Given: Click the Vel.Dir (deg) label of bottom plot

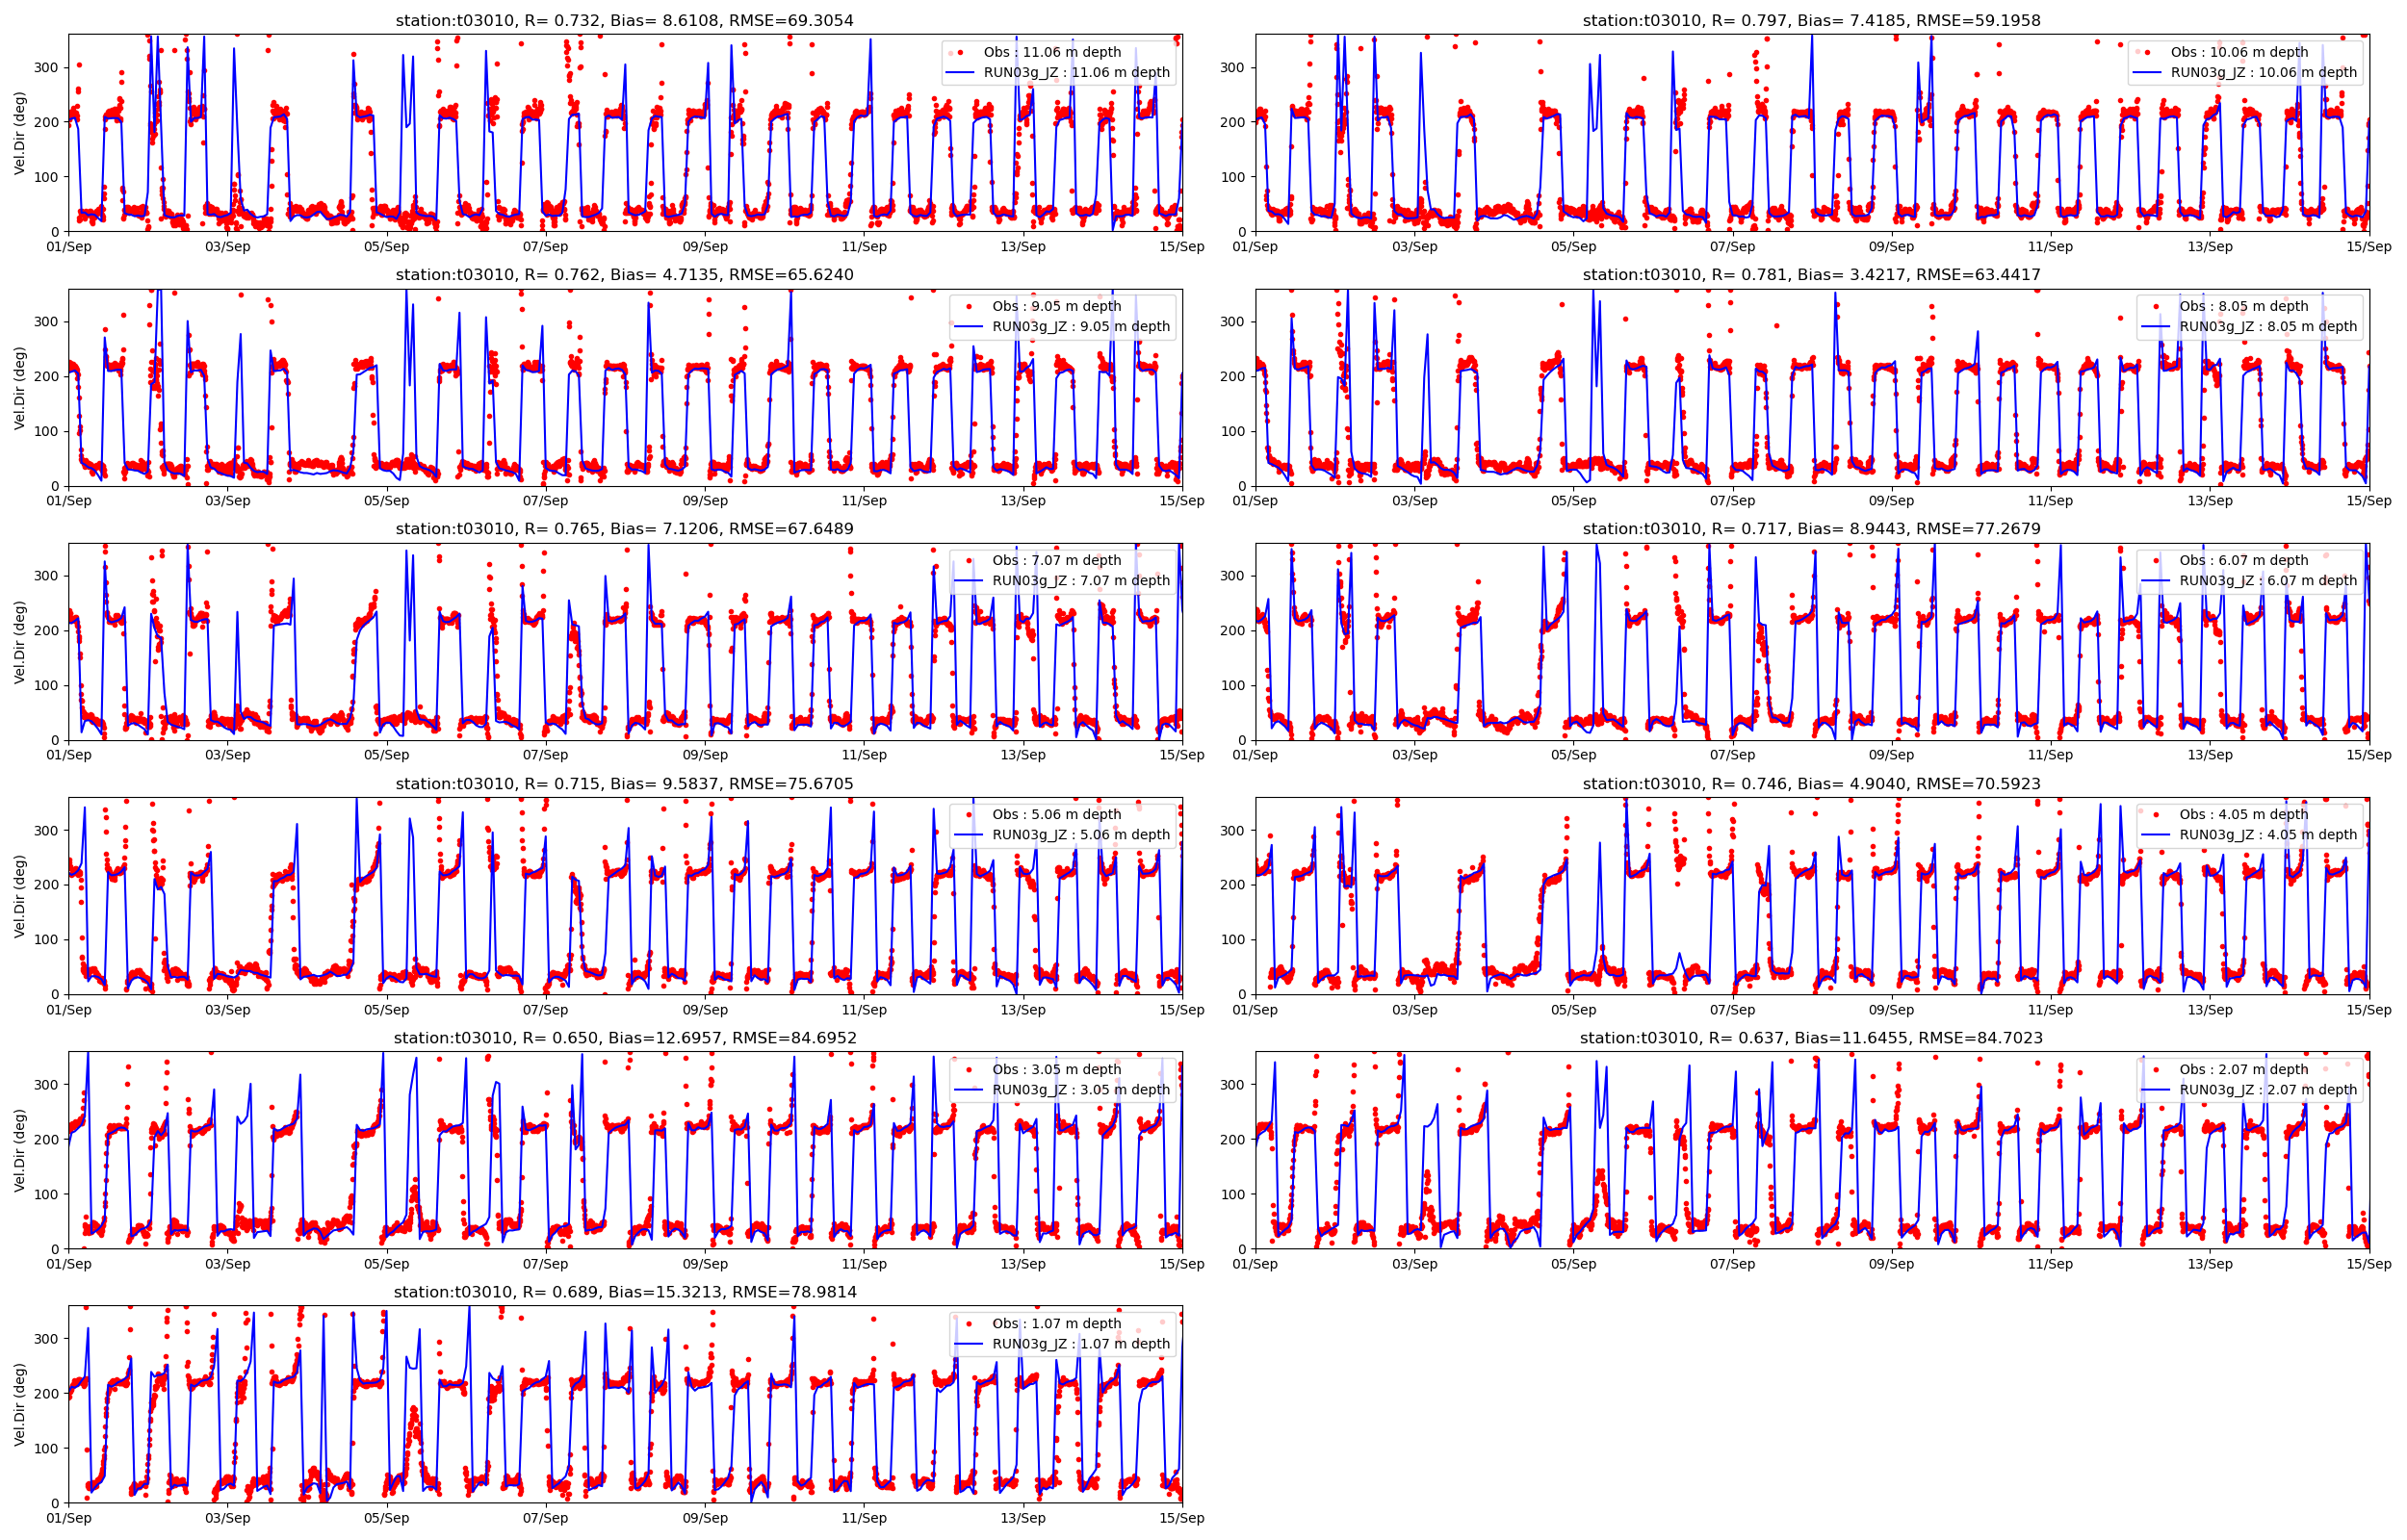Looking at the screenshot, I should pos(19,1404).
